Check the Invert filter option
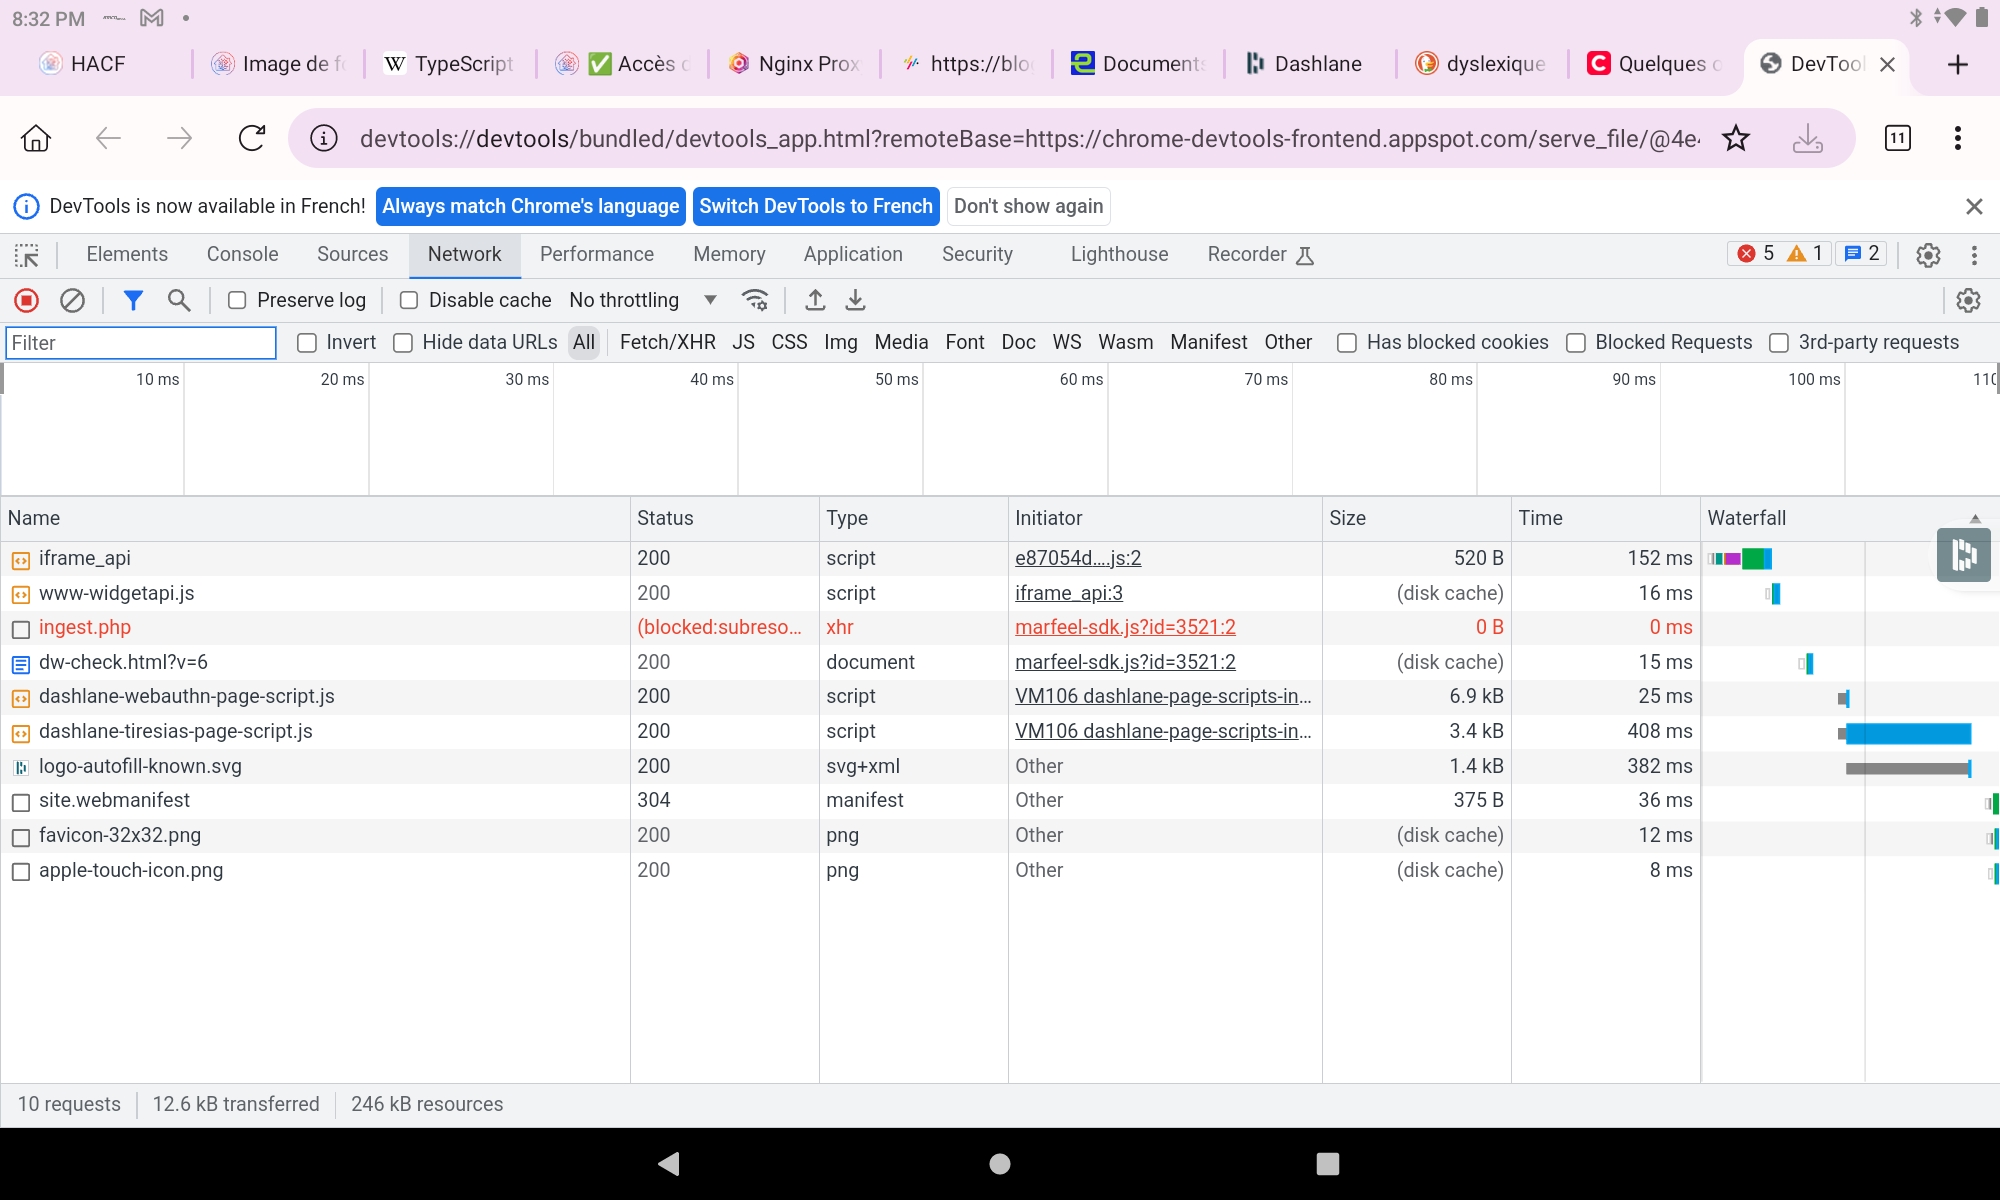Image resolution: width=2000 pixels, height=1200 pixels. pos(307,343)
